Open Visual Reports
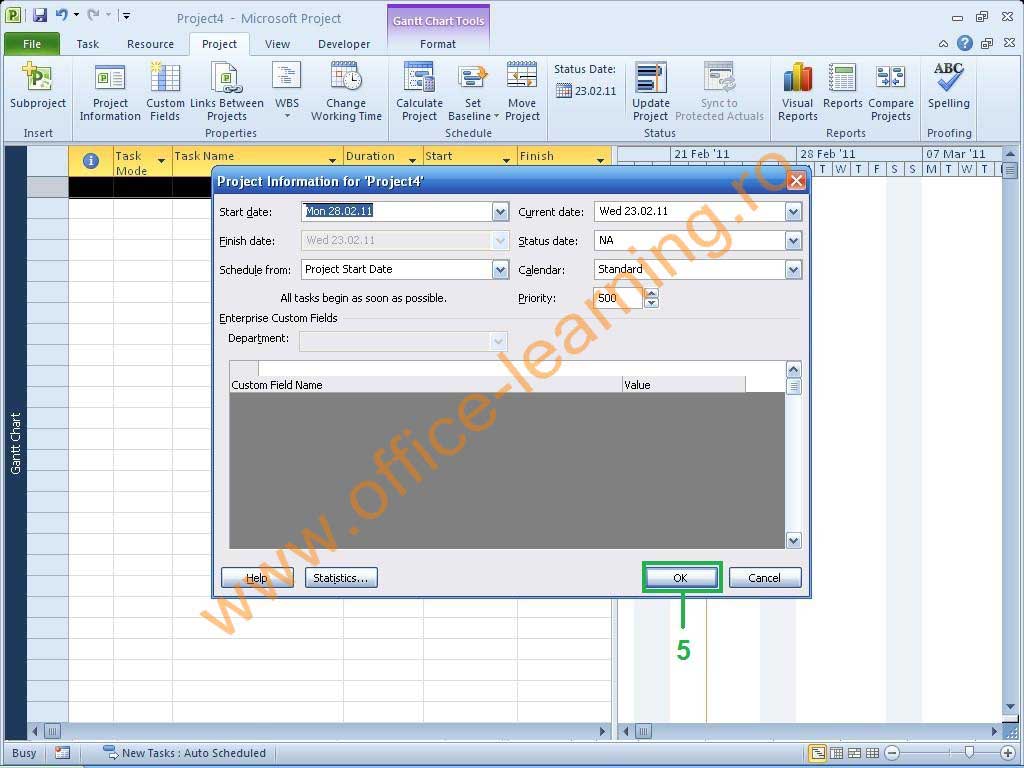Image resolution: width=1024 pixels, height=768 pixels. click(797, 91)
